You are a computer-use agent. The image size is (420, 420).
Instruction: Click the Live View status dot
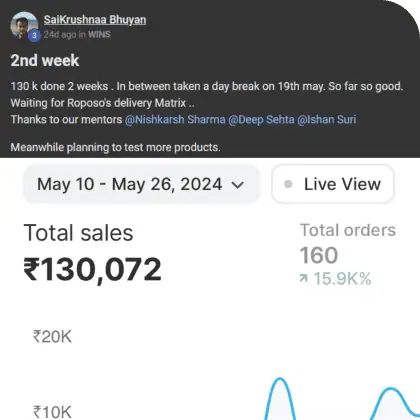(x=288, y=184)
